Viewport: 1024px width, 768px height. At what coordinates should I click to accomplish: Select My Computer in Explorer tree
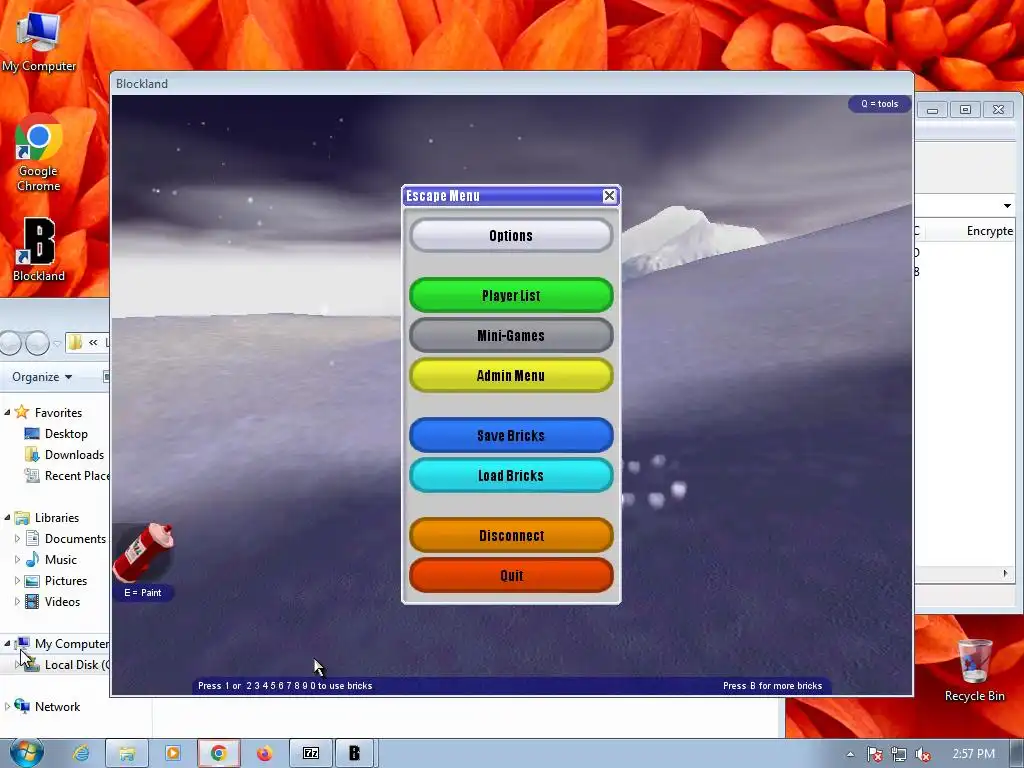click(x=71, y=644)
